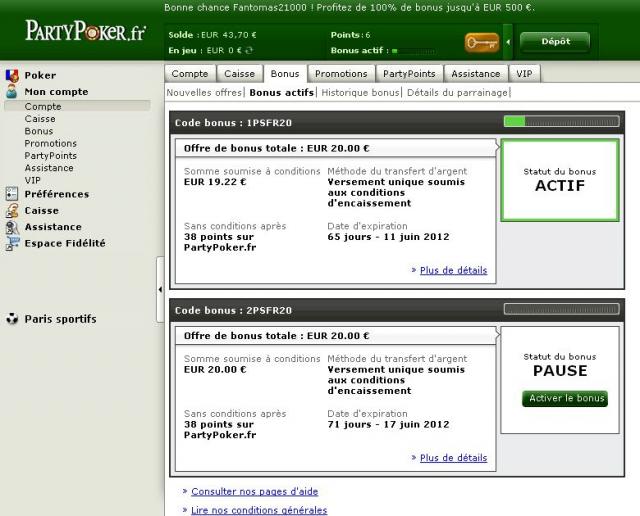Click the PartyPoker.fr logo
The image size is (640, 516).
[x=85, y=31]
